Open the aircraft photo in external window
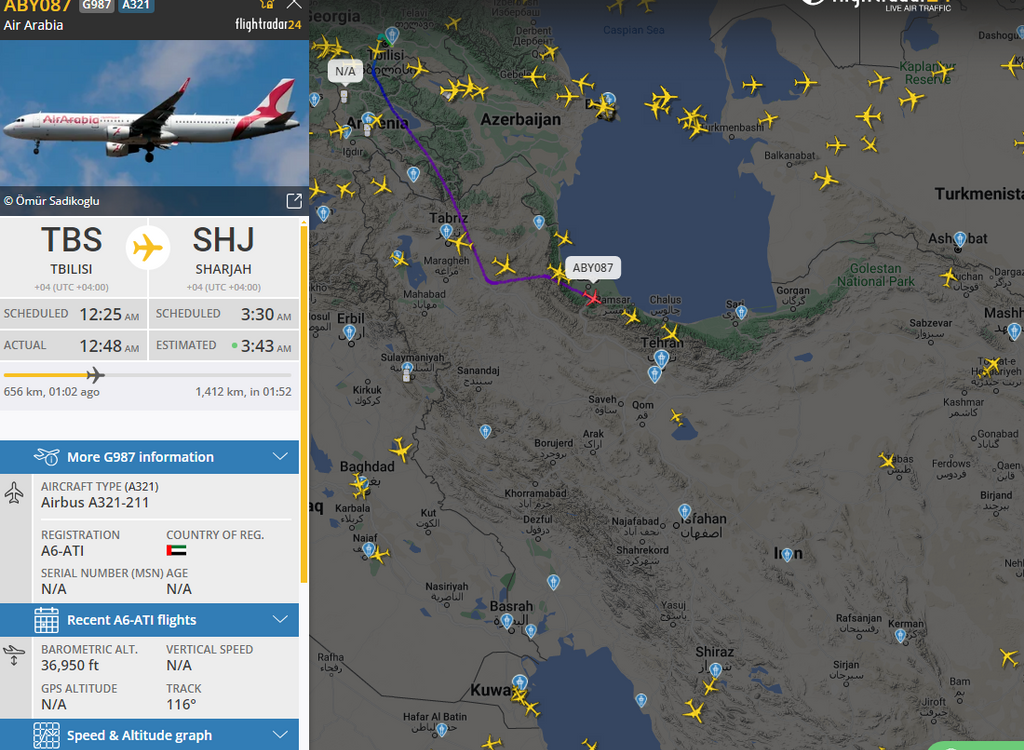Viewport: 1024px width, 750px height. point(294,201)
